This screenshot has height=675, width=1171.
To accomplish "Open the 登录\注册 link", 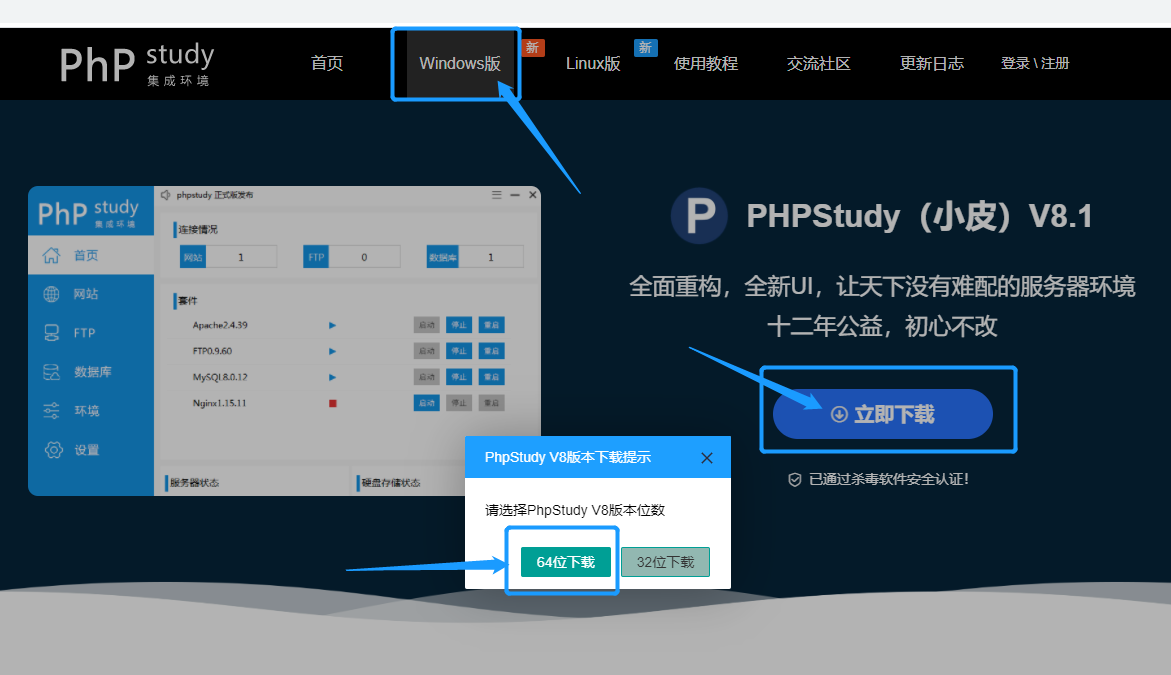I will (1035, 63).
